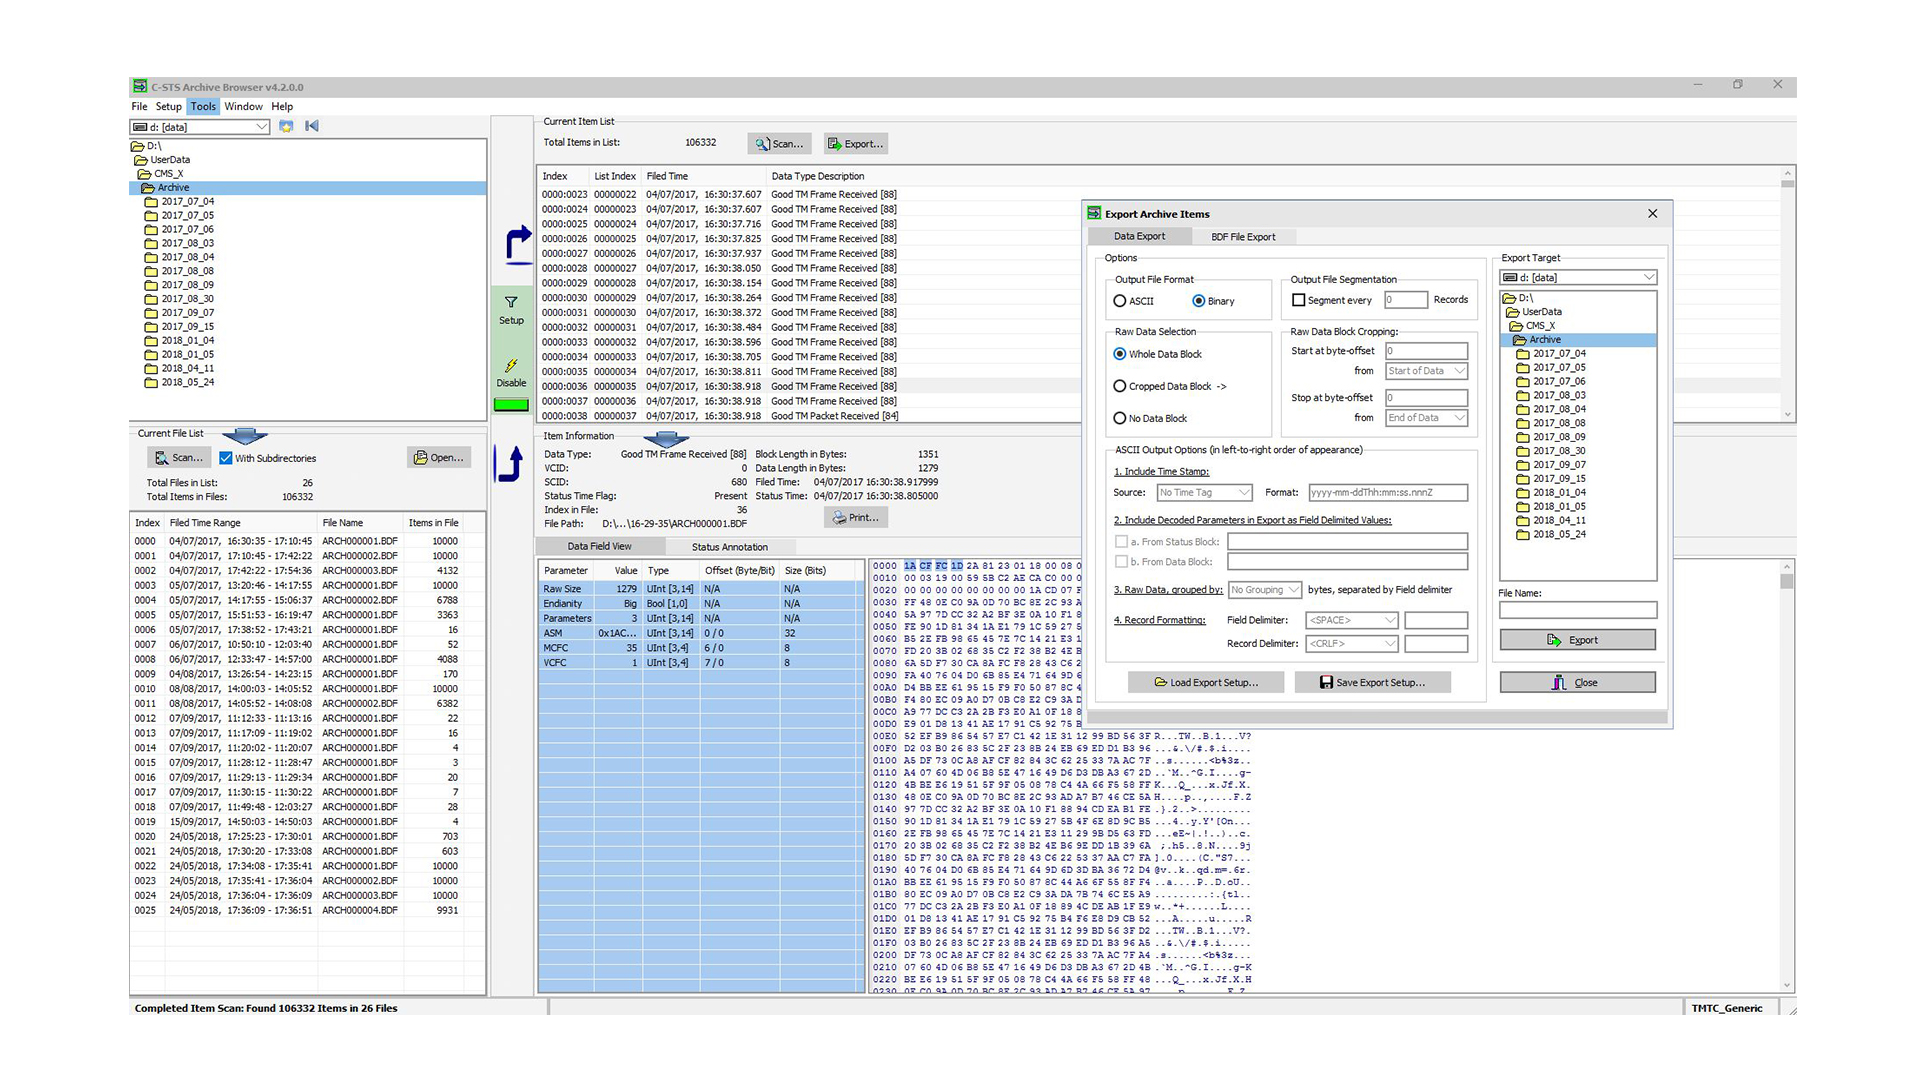Open the Tools menu
1920x1080 pixels.
(203, 106)
